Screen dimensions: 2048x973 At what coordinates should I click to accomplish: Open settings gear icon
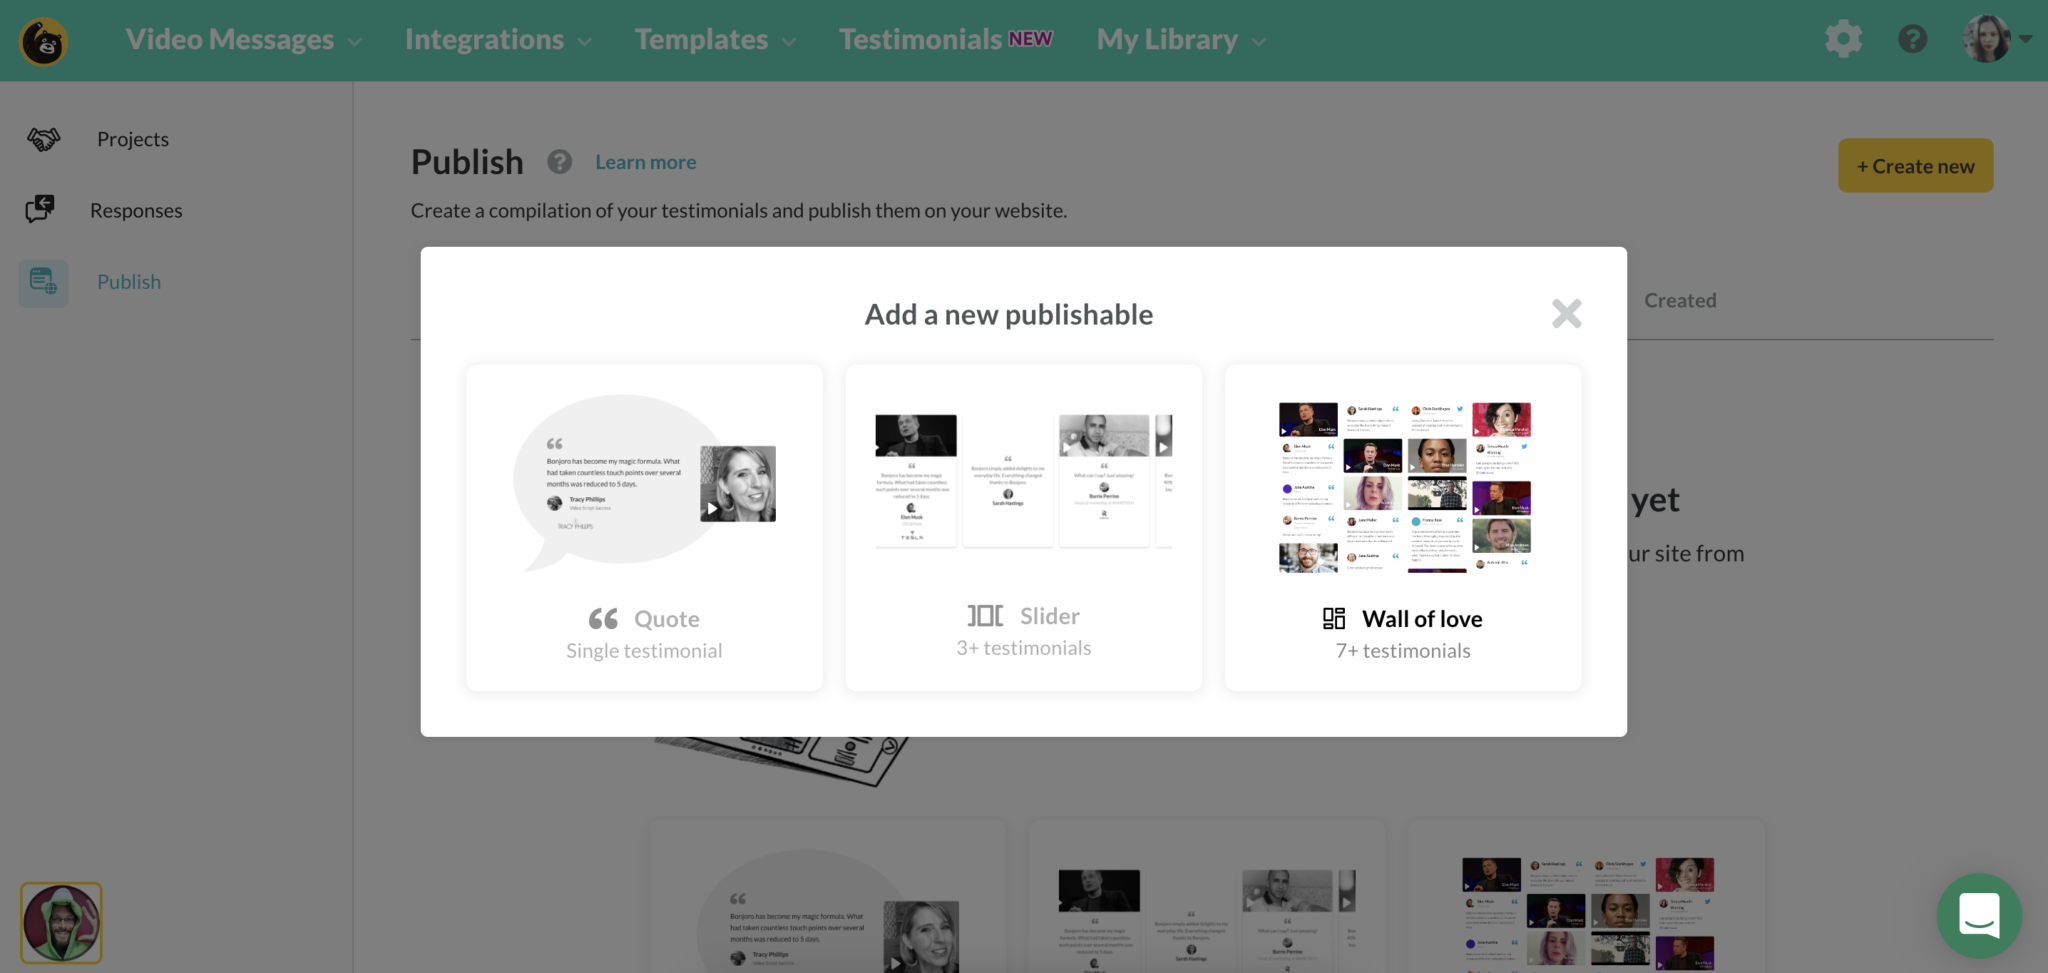point(1843,39)
